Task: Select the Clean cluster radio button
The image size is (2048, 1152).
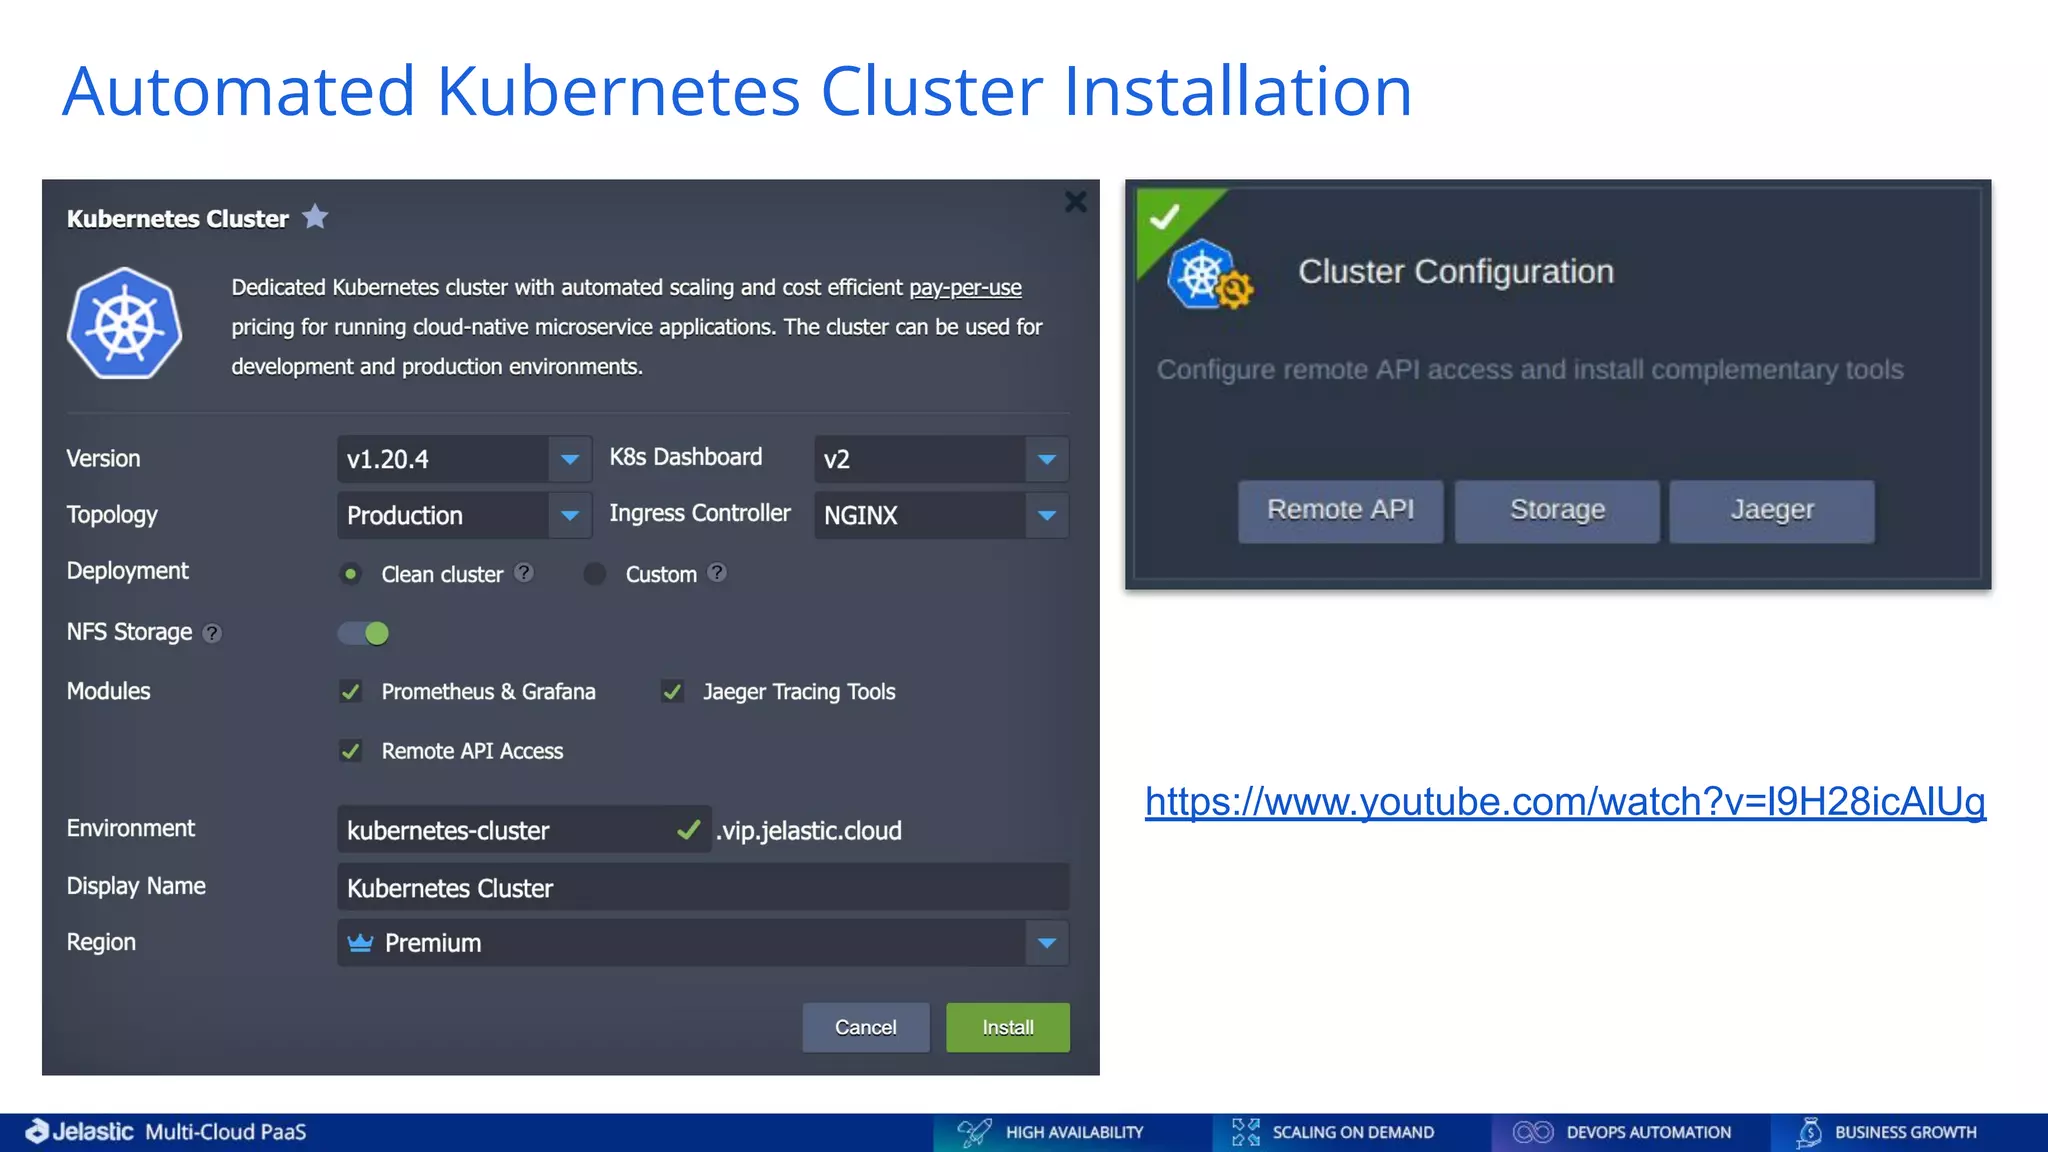Action: pos(350,574)
